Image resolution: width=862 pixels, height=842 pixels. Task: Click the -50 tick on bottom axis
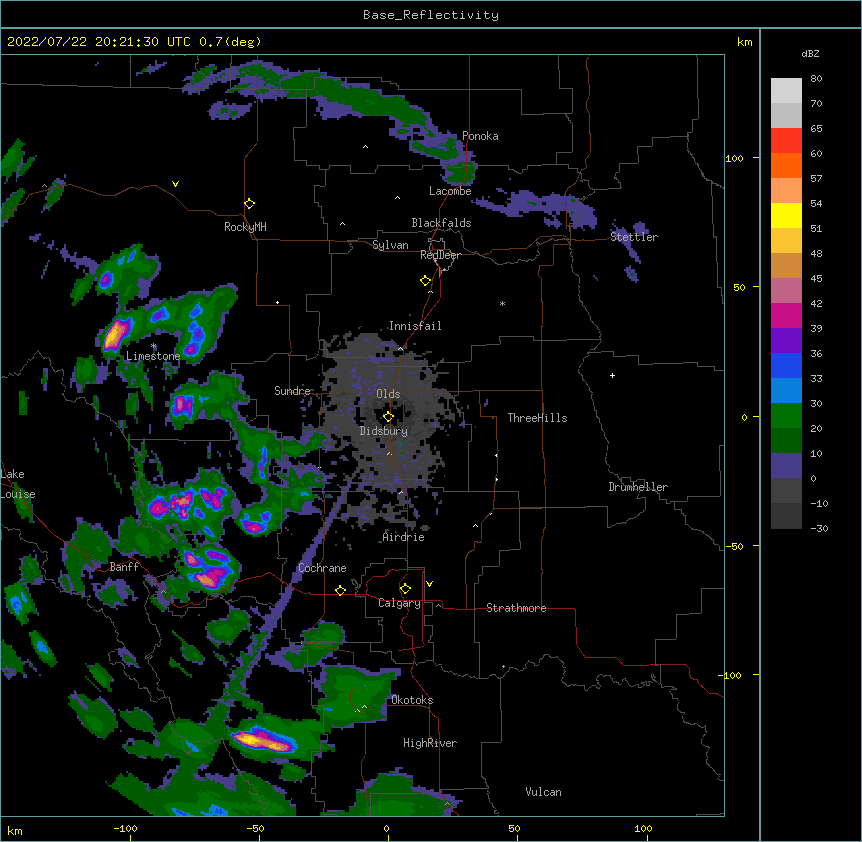255,828
